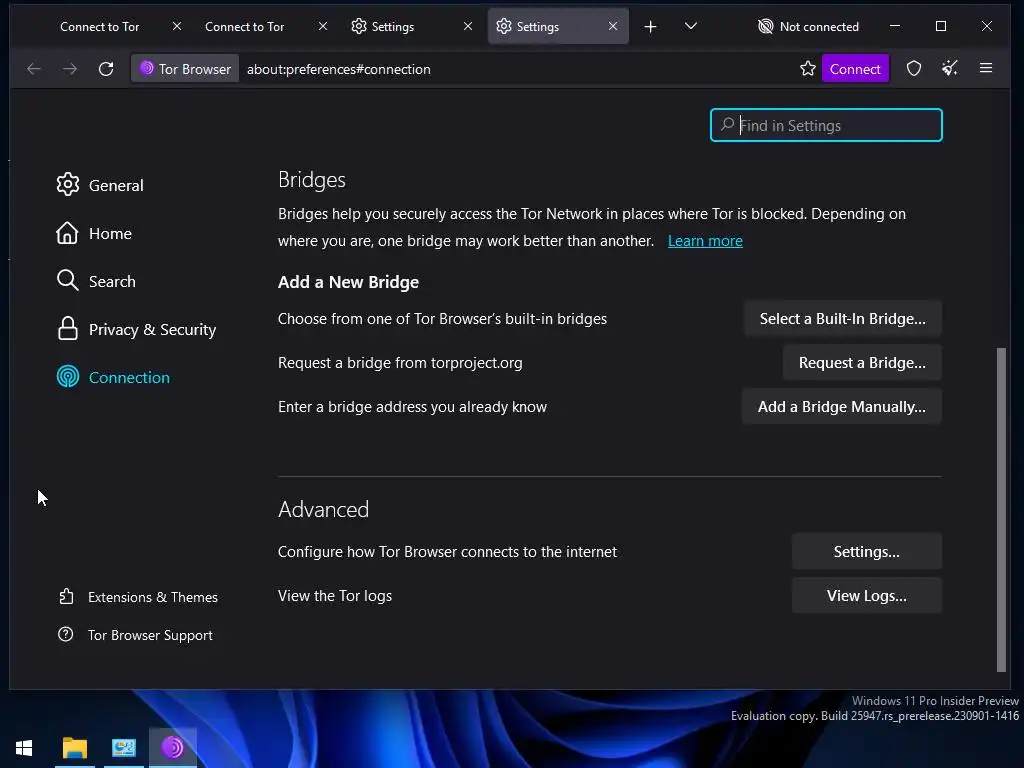This screenshot has height=768, width=1024.
Task: Click the Add a New Bridge heading
Action: [348, 282]
